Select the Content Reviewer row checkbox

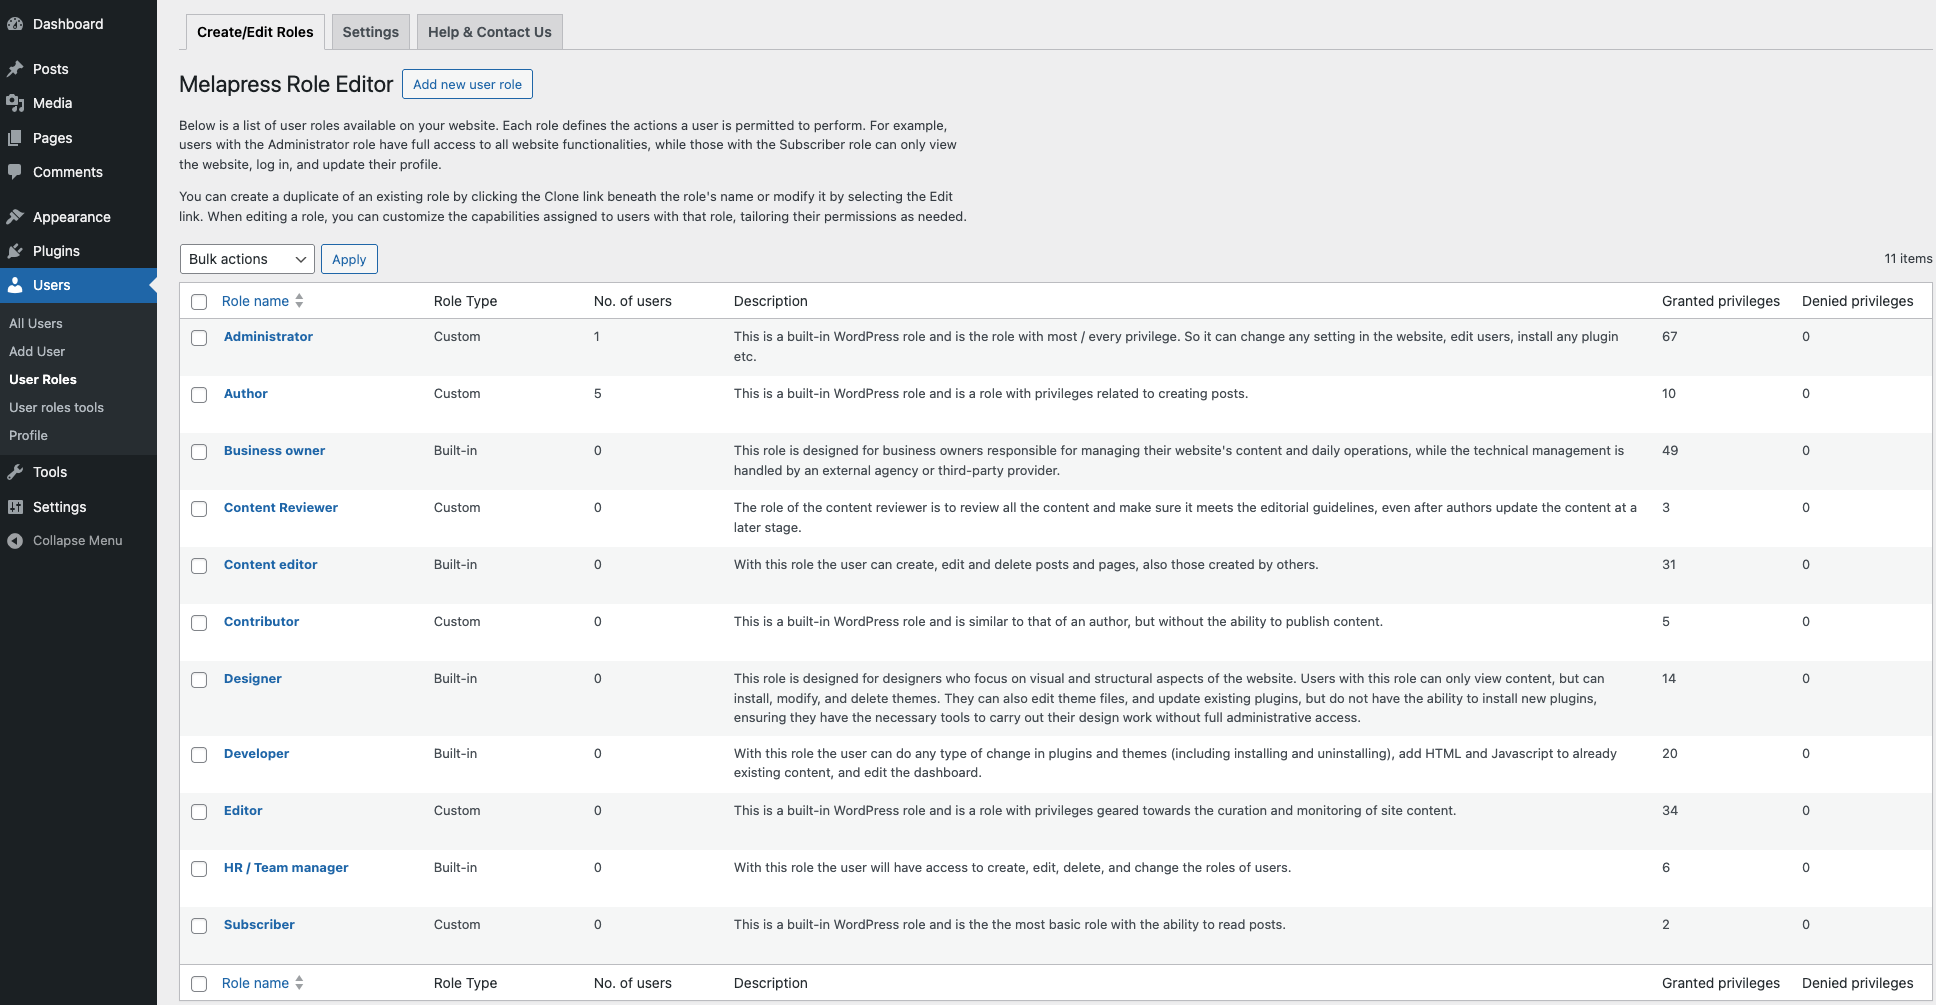point(199,509)
